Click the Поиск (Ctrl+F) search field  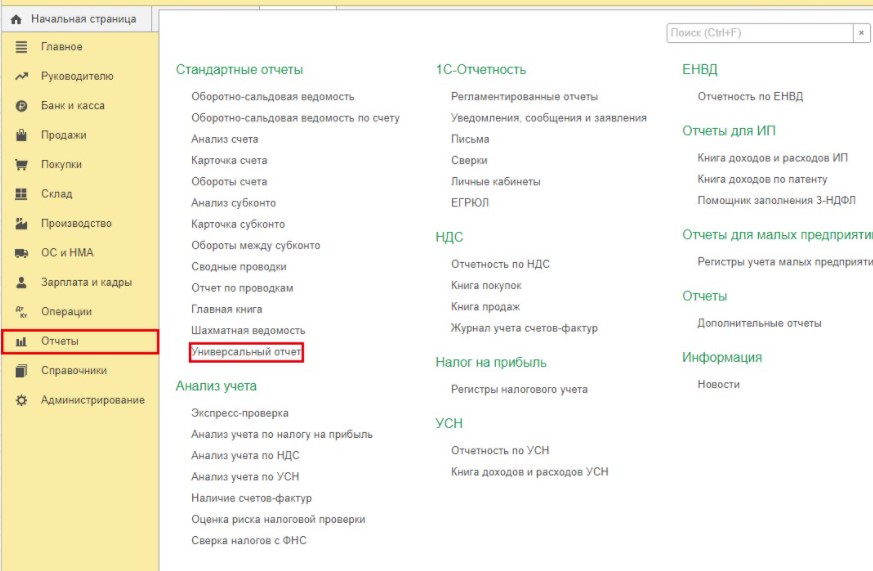[758, 33]
